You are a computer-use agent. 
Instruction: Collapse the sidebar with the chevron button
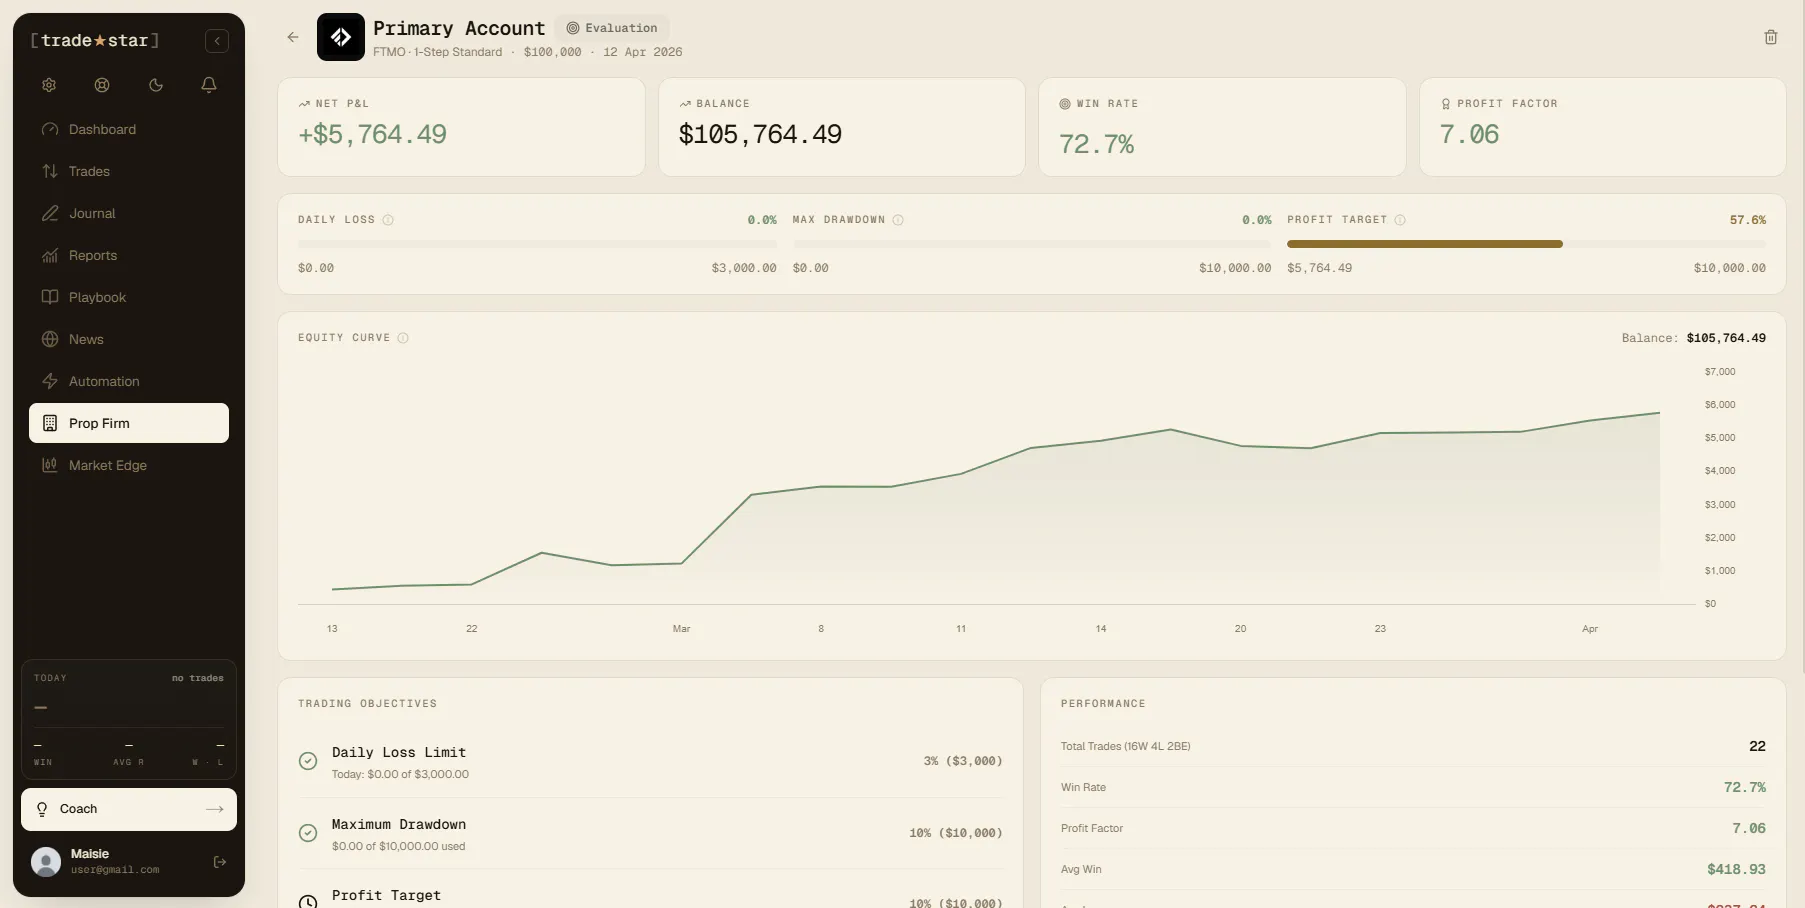click(217, 41)
